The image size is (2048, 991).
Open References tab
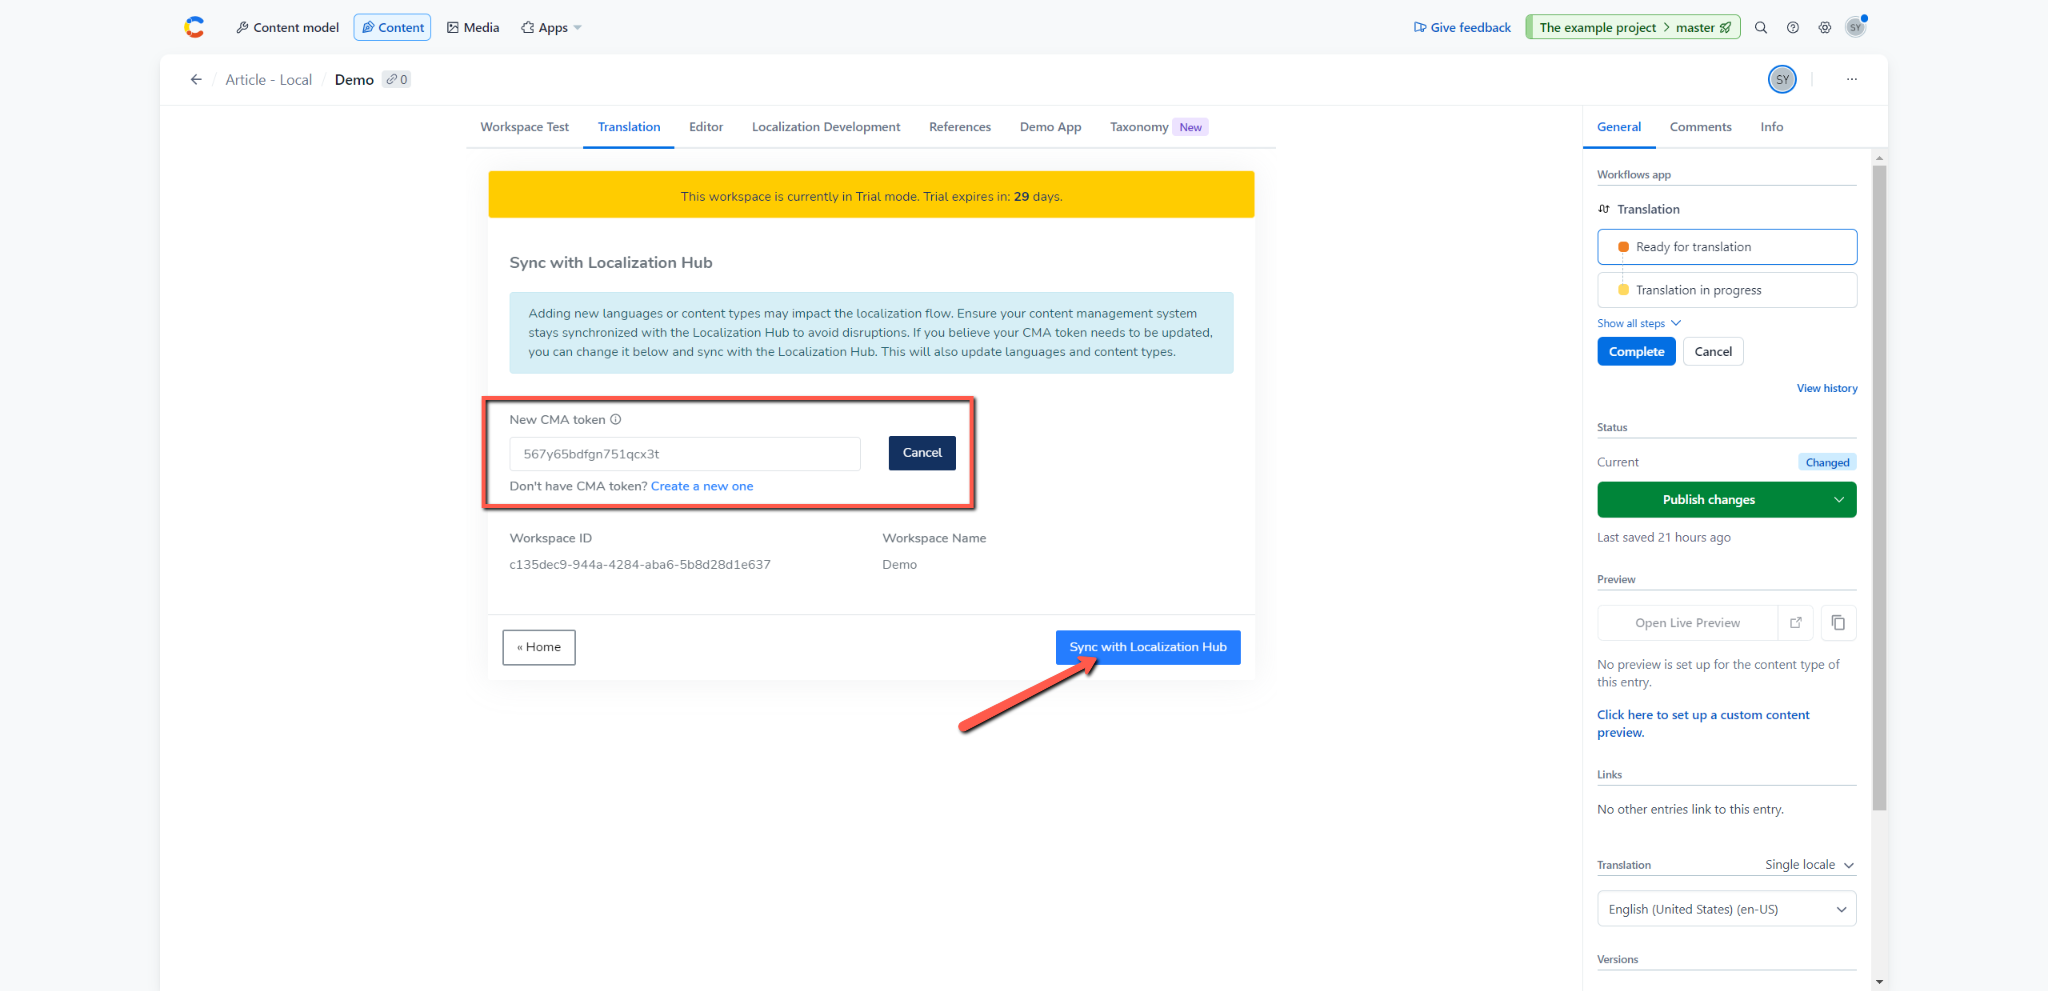pos(960,127)
